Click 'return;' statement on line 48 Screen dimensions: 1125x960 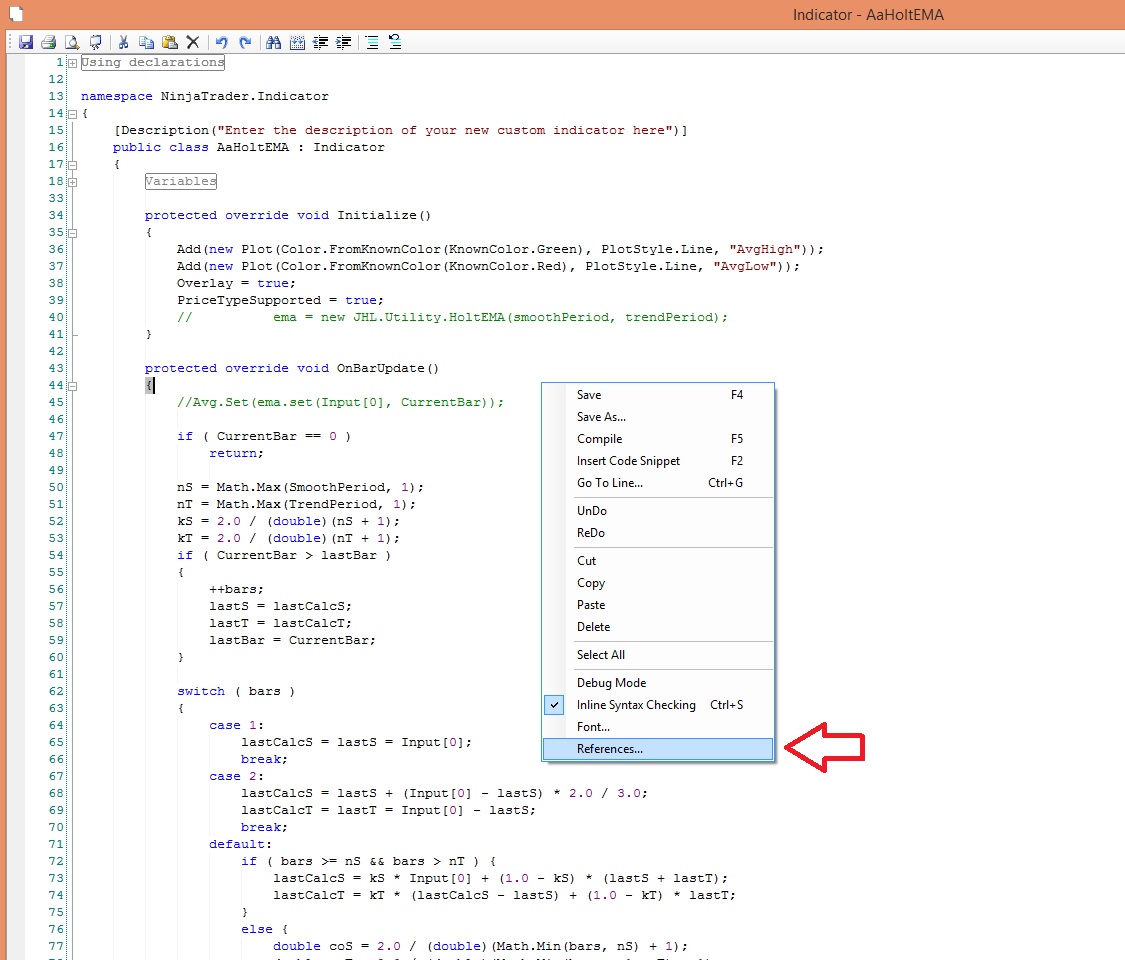[x=237, y=453]
